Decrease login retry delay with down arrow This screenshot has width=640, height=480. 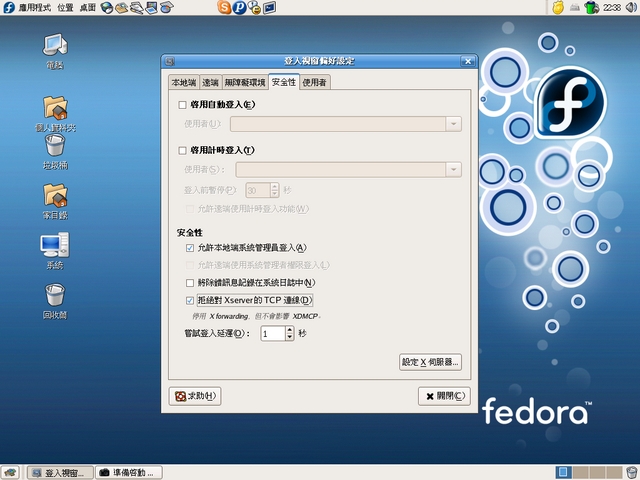289,337
